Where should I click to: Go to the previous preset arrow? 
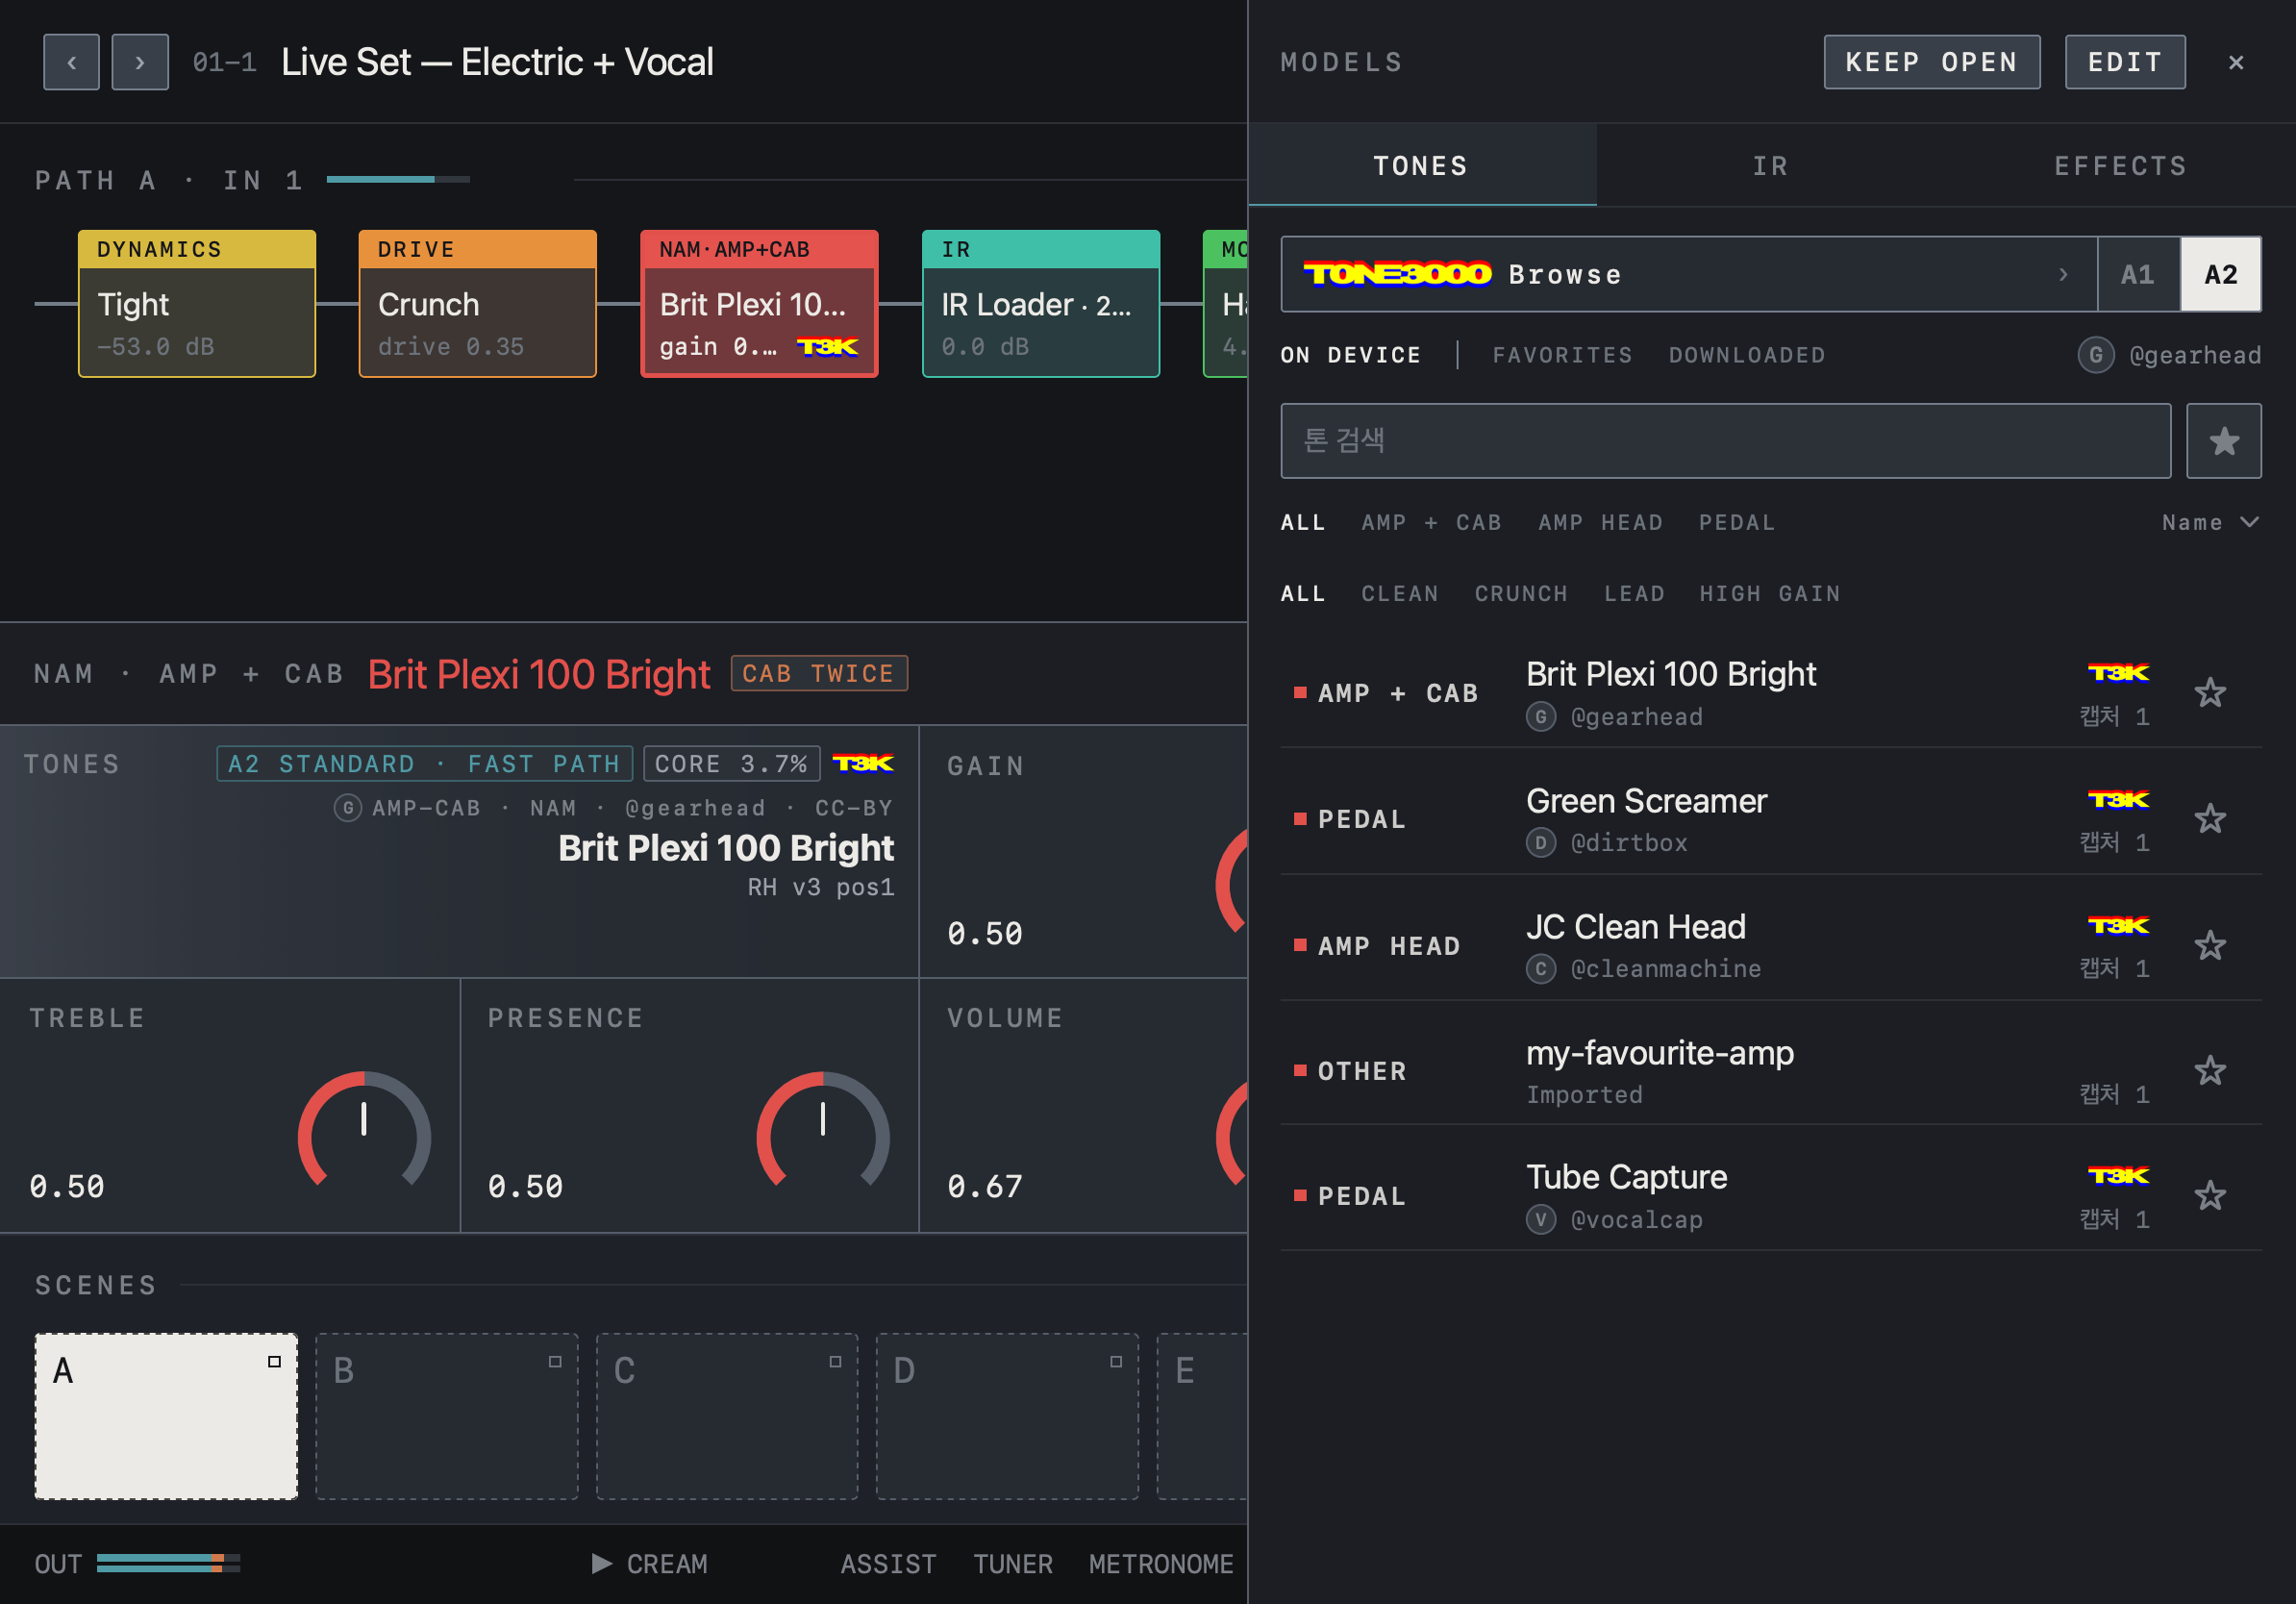pos(71,62)
